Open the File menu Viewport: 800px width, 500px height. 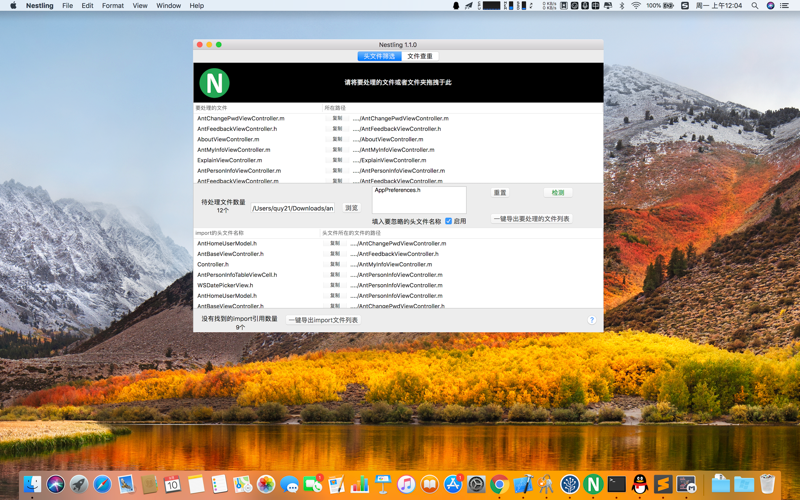(67, 6)
